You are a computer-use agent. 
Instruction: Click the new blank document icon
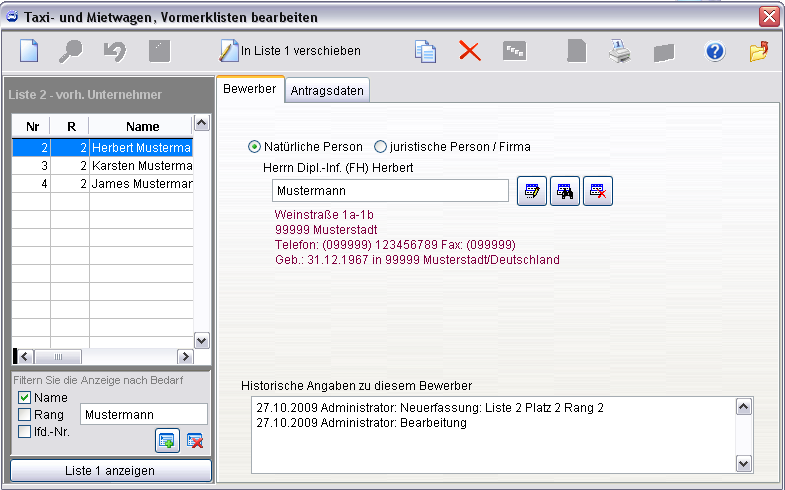(x=28, y=51)
